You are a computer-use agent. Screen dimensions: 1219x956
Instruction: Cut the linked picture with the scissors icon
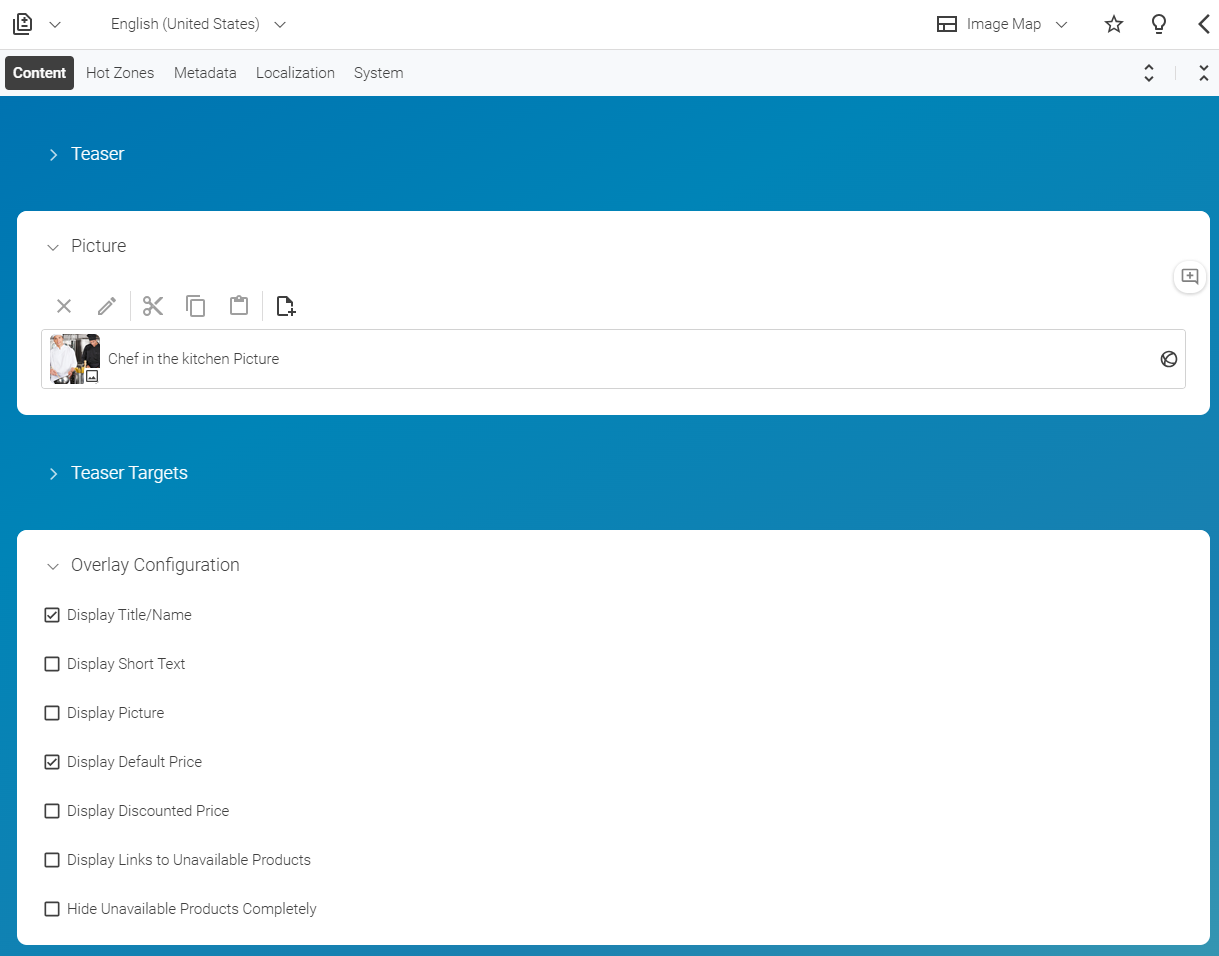(x=152, y=306)
